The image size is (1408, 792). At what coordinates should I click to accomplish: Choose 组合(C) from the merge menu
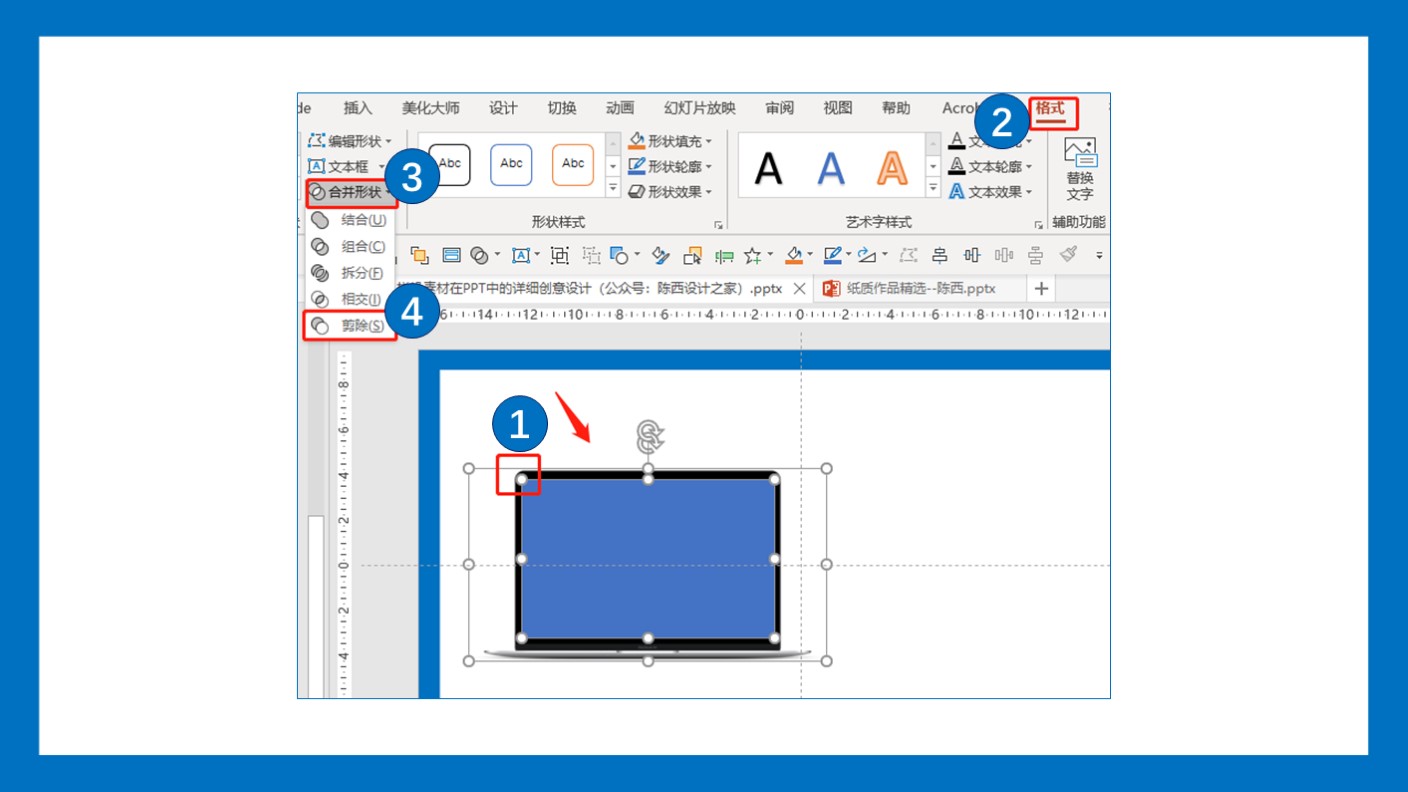[350, 246]
